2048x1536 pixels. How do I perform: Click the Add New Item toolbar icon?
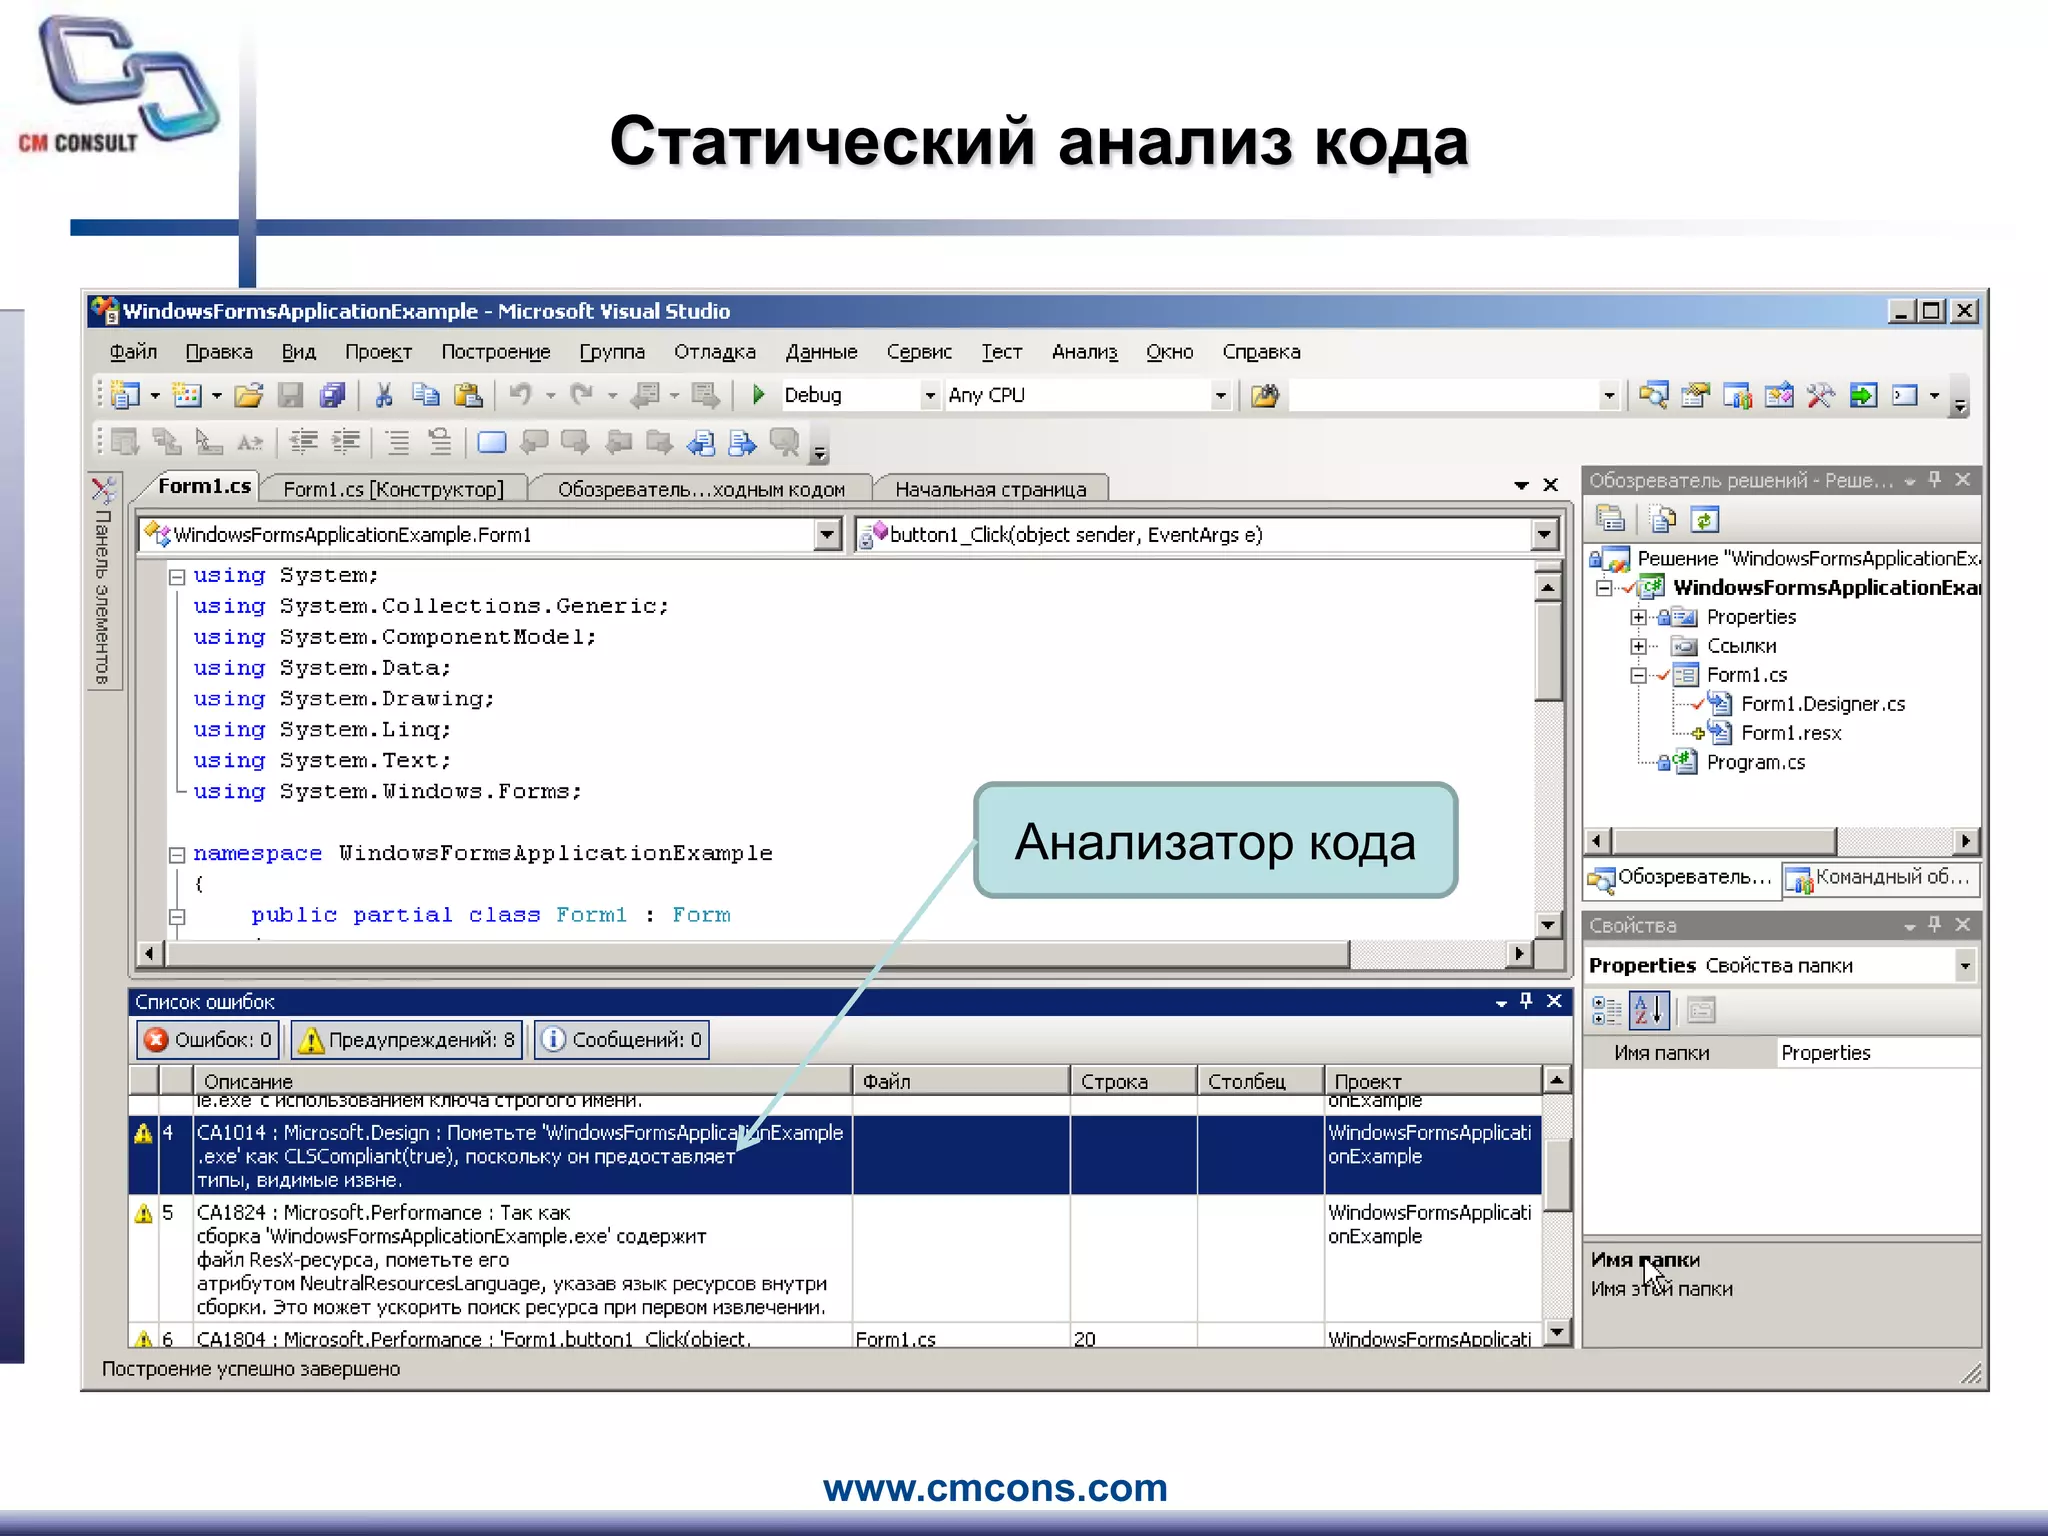(x=187, y=395)
